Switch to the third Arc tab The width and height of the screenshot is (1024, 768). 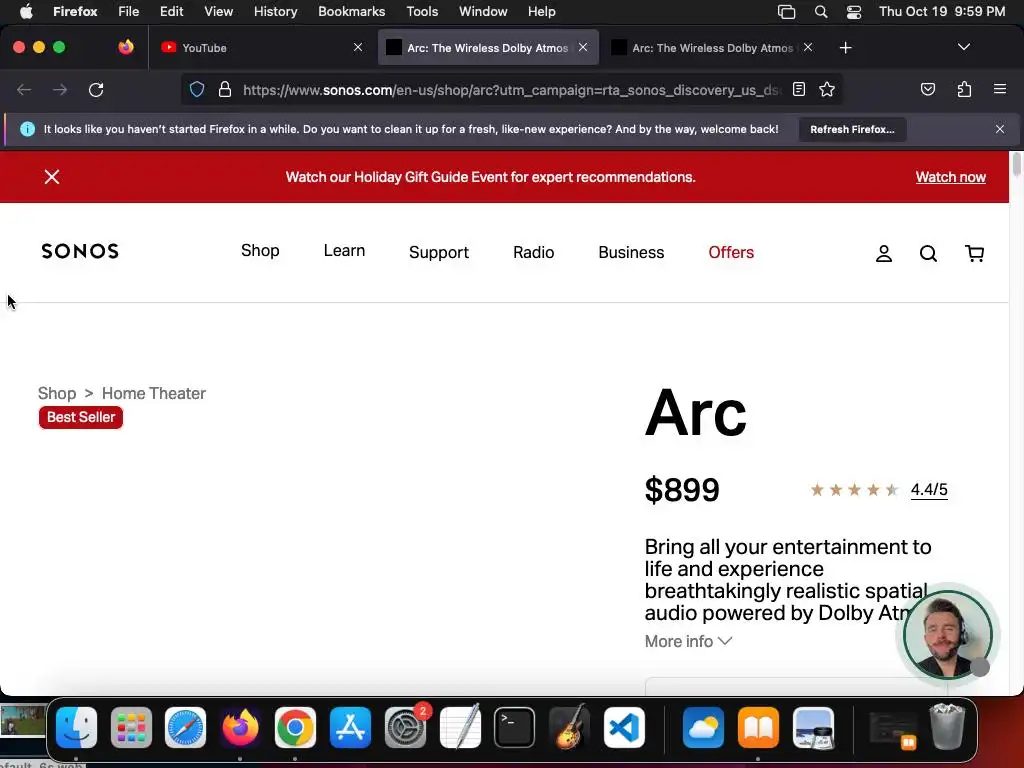tap(712, 48)
